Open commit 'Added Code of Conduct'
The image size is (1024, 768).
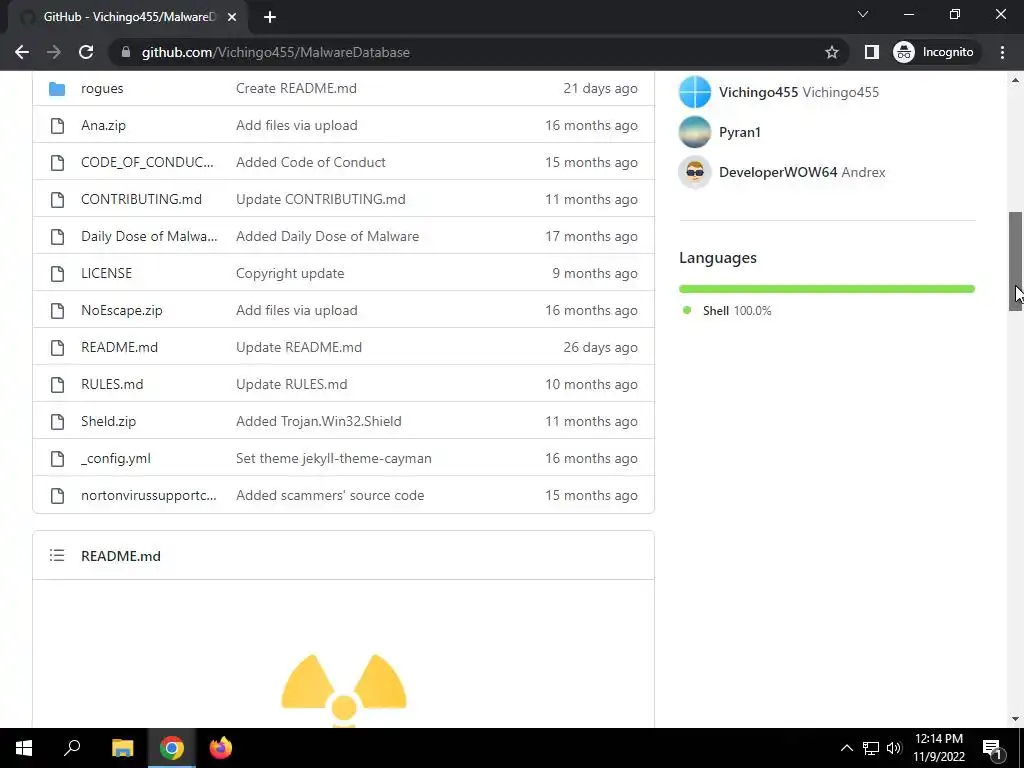coord(311,163)
